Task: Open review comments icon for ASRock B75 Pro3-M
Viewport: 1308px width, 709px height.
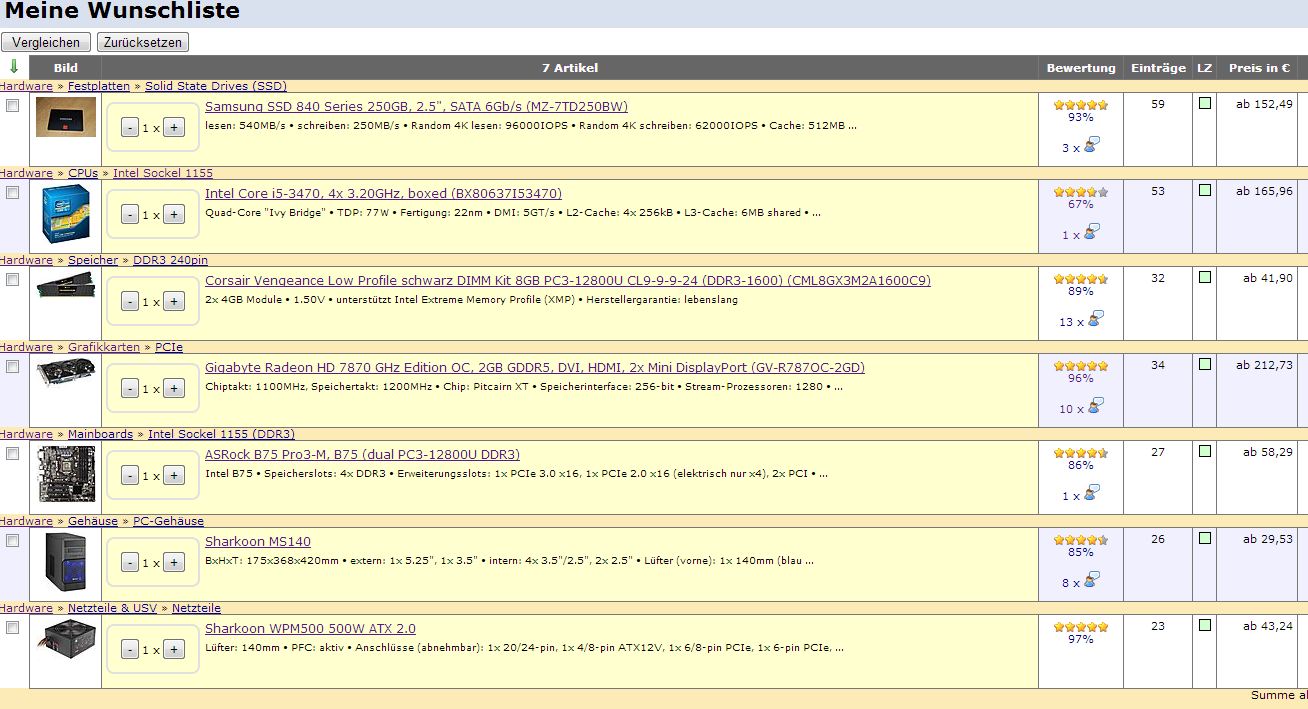Action: pyautogui.click(x=1092, y=493)
